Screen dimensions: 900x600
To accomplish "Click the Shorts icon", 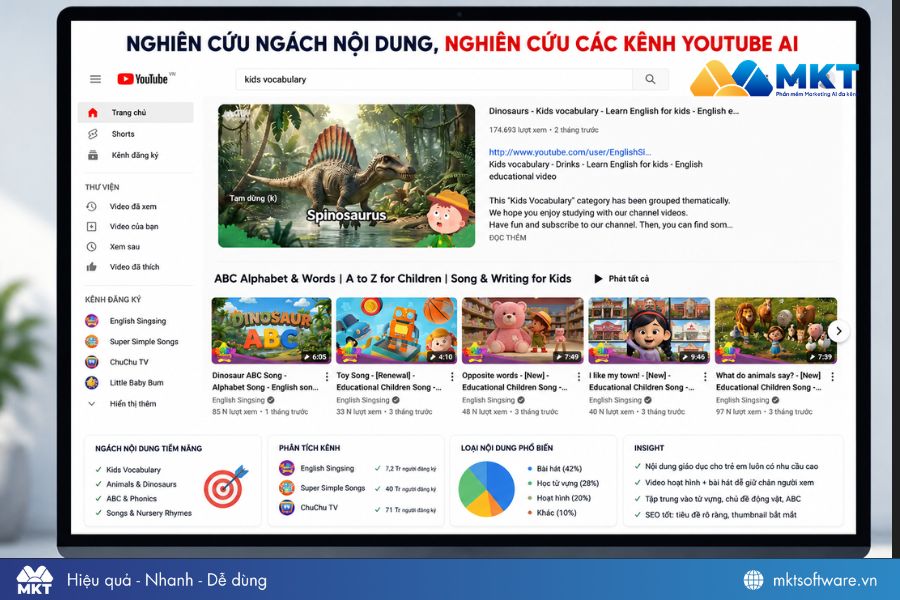I will (92, 134).
